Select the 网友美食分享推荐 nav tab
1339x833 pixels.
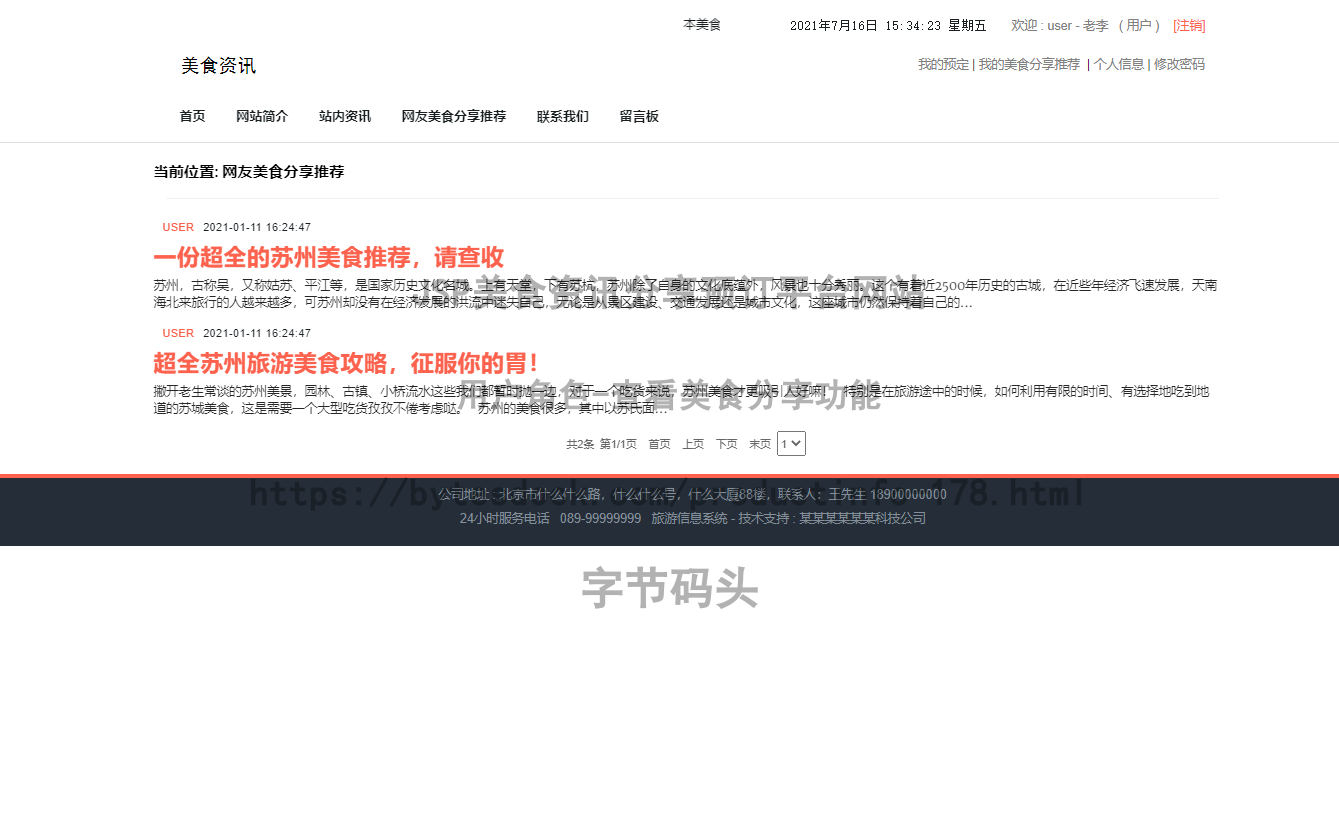click(x=453, y=116)
